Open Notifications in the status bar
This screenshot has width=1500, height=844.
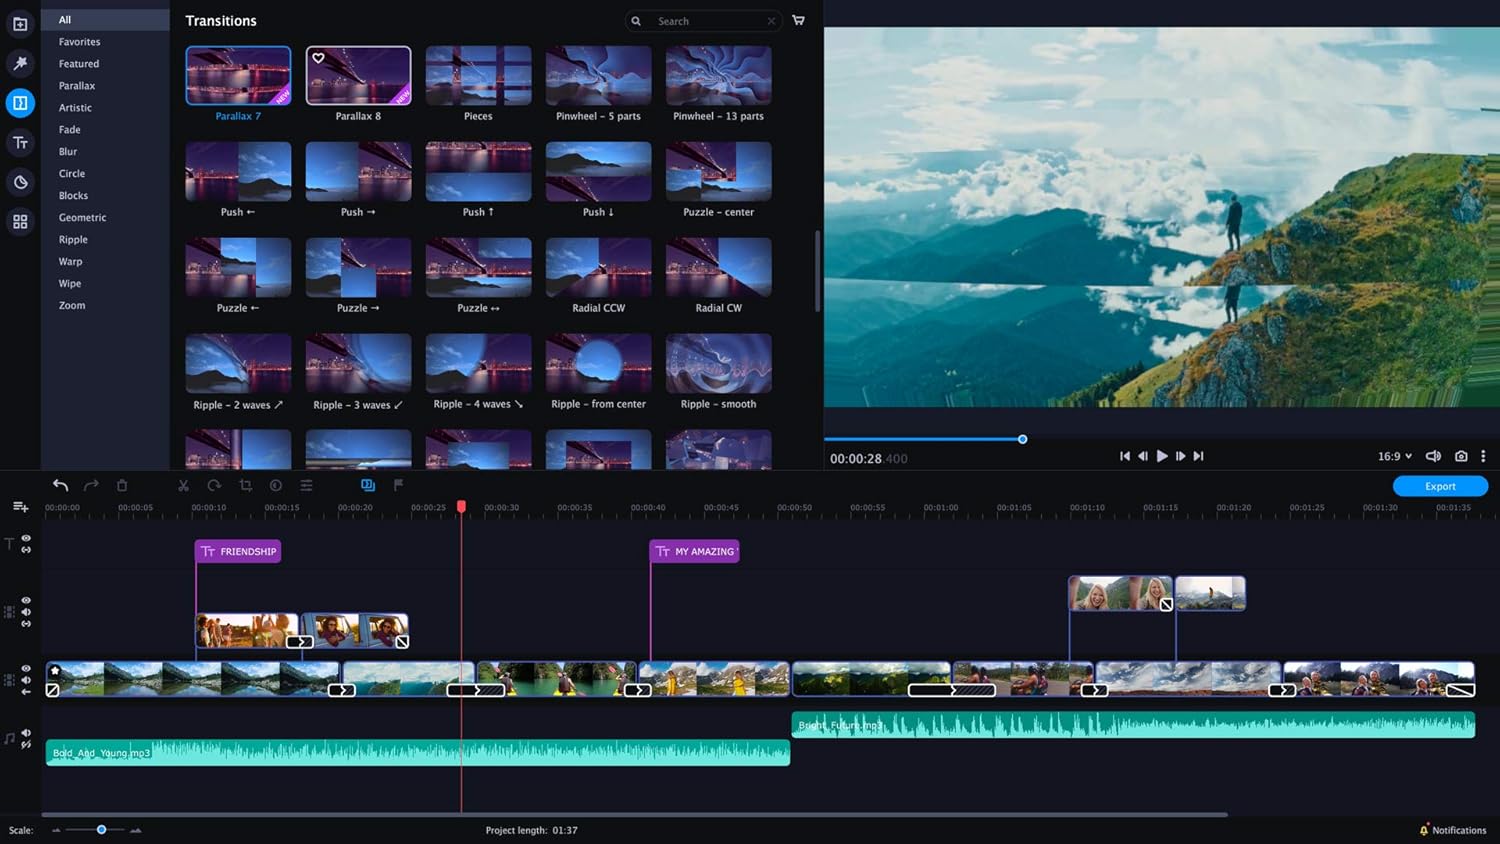[1452, 830]
